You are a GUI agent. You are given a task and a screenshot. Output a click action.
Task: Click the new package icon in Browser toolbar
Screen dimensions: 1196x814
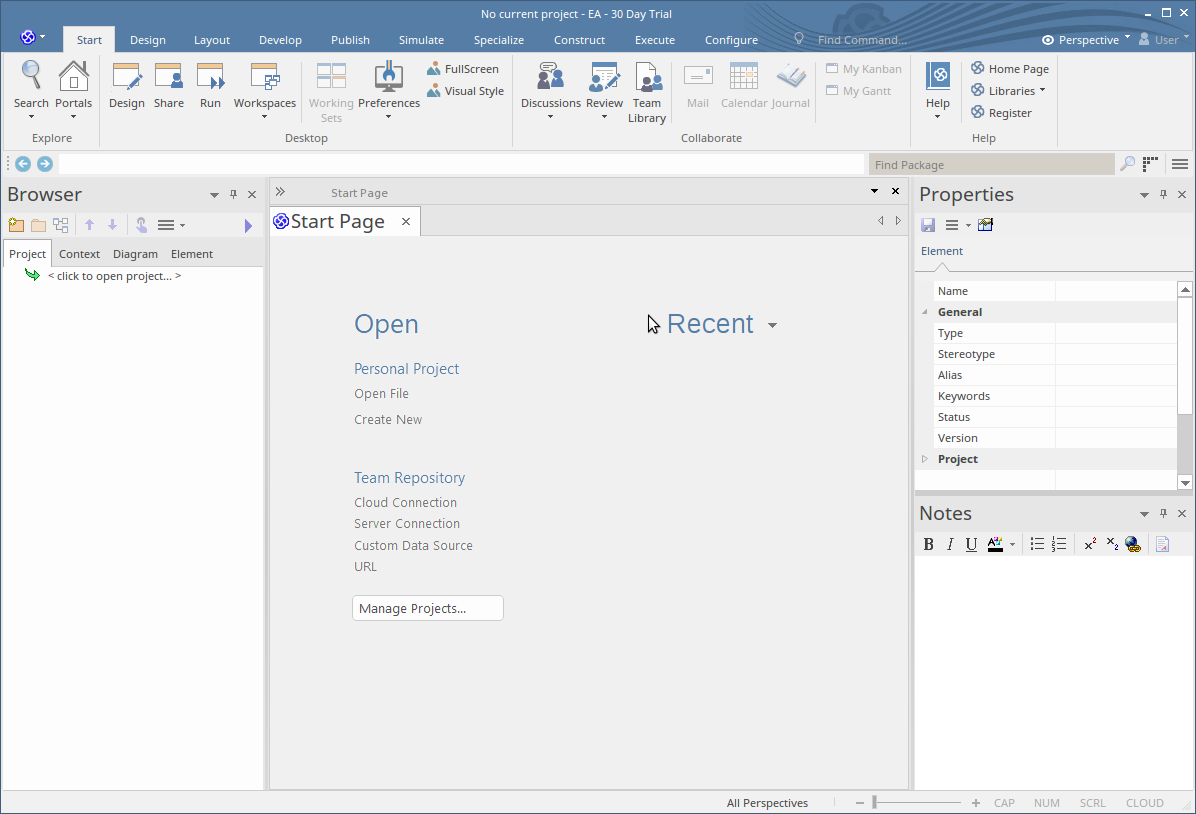click(16, 225)
